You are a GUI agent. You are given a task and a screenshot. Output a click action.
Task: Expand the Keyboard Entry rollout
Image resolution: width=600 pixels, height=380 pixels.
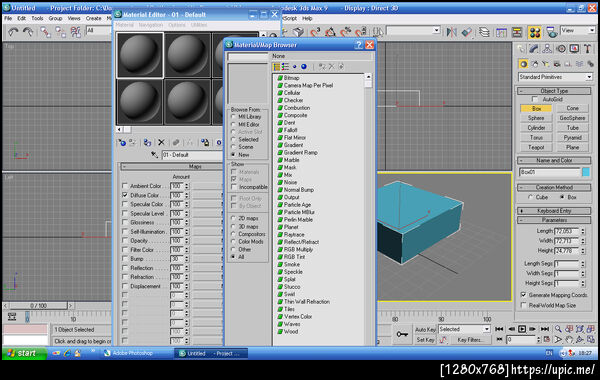[554, 211]
